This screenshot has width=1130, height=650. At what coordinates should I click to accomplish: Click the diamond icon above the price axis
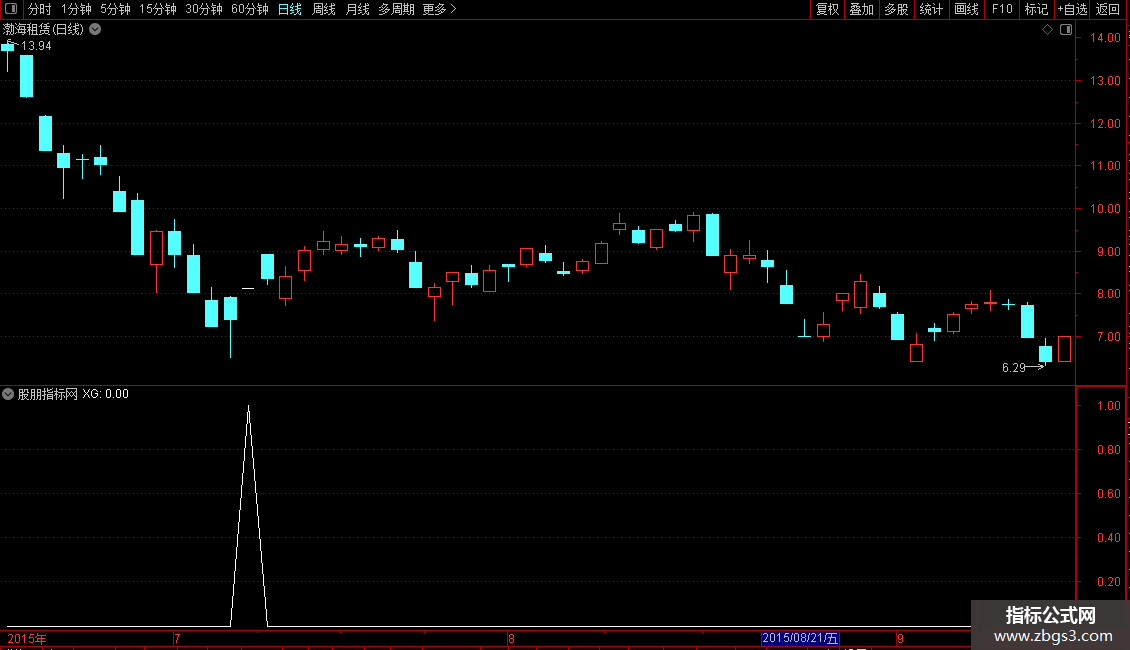[x=1047, y=30]
